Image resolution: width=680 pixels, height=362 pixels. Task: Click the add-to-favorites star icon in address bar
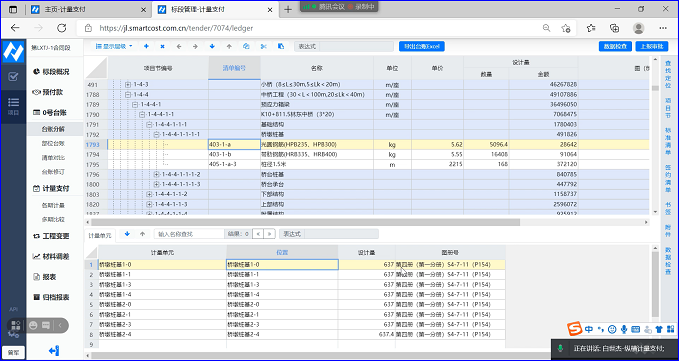pyautogui.click(x=566, y=28)
